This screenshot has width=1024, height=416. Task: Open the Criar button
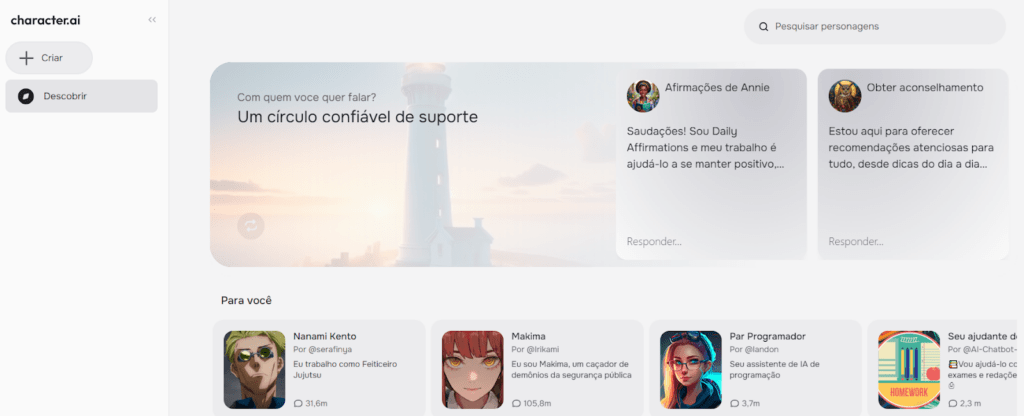point(49,58)
